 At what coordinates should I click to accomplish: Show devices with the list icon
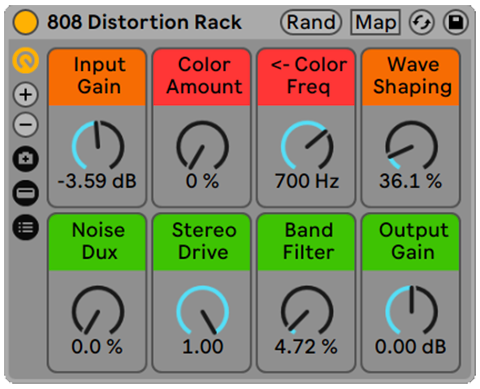tap(26, 228)
